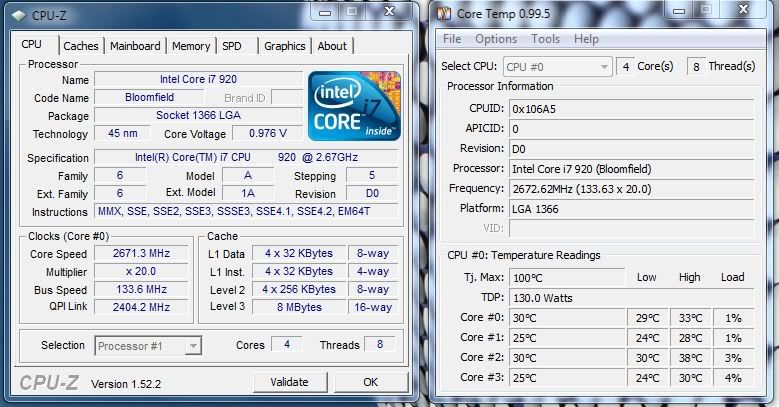The width and height of the screenshot is (779, 407).
Task: Show the About tab in CPU-Z
Action: click(x=332, y=46)
